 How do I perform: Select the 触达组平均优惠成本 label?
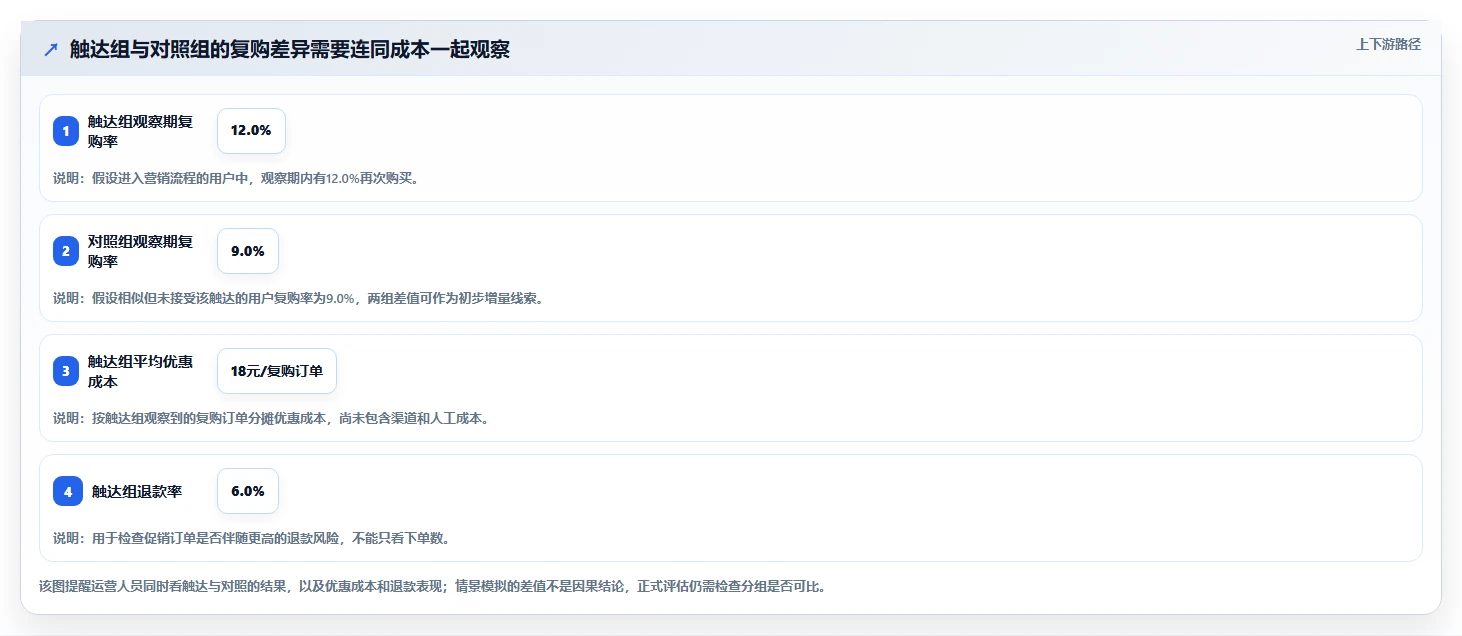(x=140, y=371)
